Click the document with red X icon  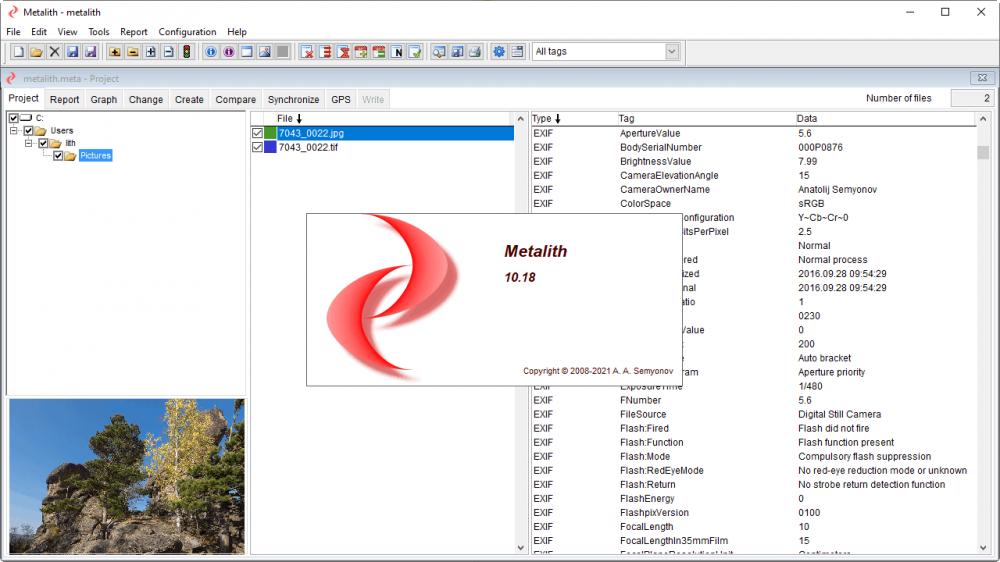[x=307, y=52]
